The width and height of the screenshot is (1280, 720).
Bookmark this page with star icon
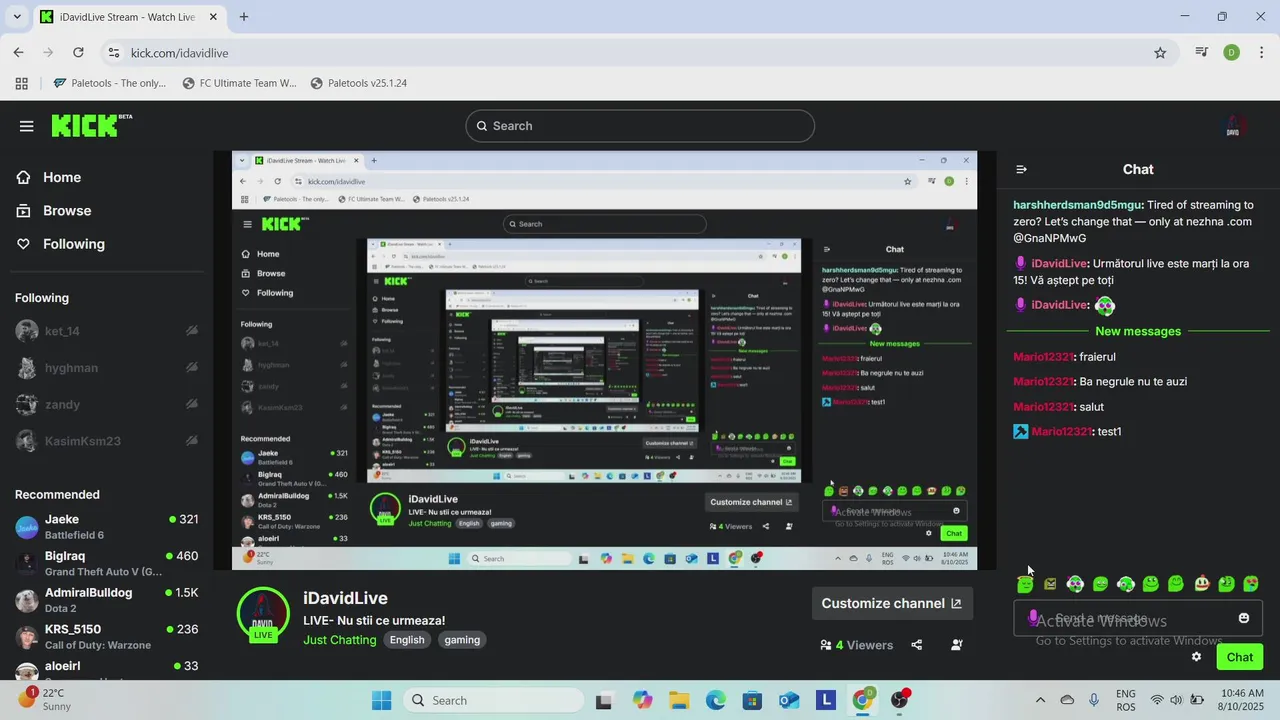pyautogui.click(x=1160, y=53)
